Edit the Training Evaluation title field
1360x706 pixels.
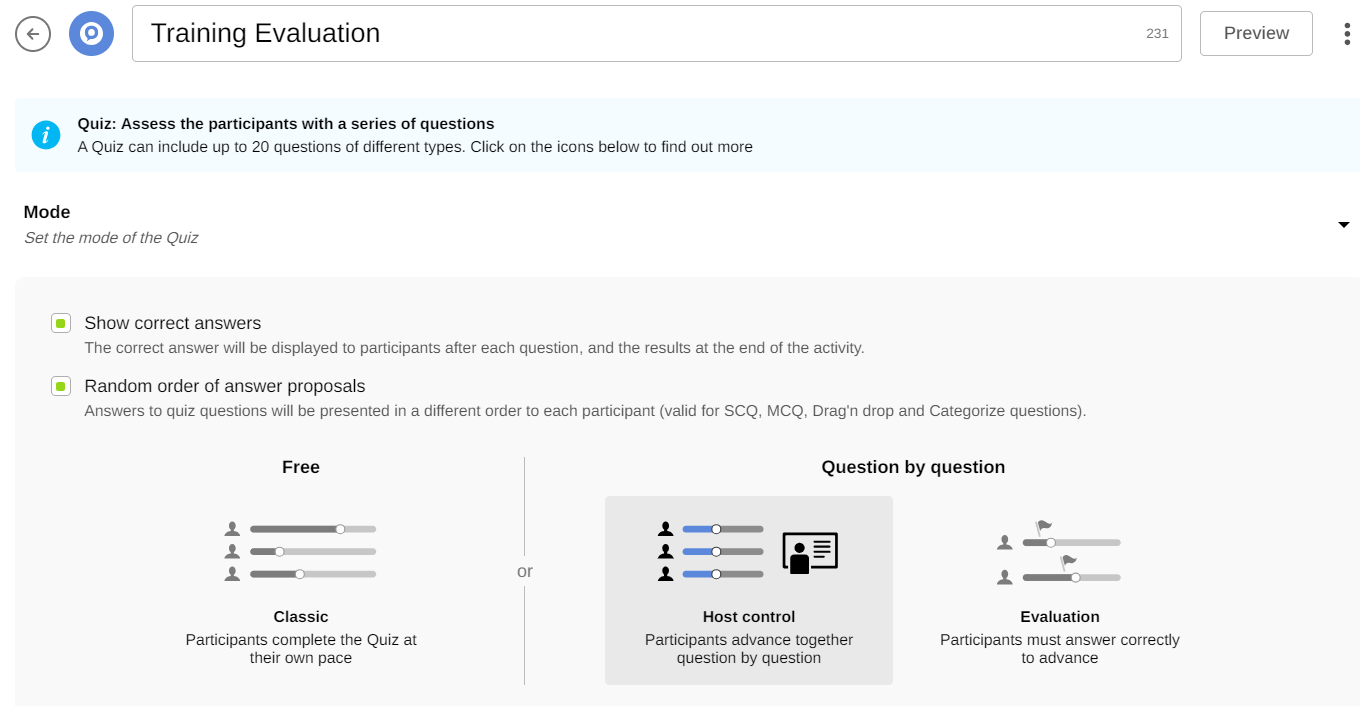(x=640, y=34)
